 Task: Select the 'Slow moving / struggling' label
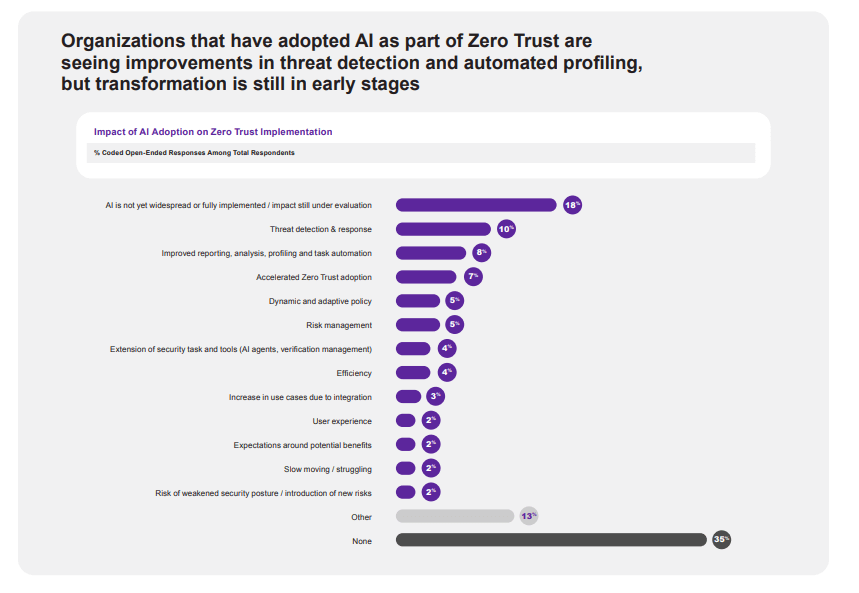pyautogui.click(x=327, y=469)
